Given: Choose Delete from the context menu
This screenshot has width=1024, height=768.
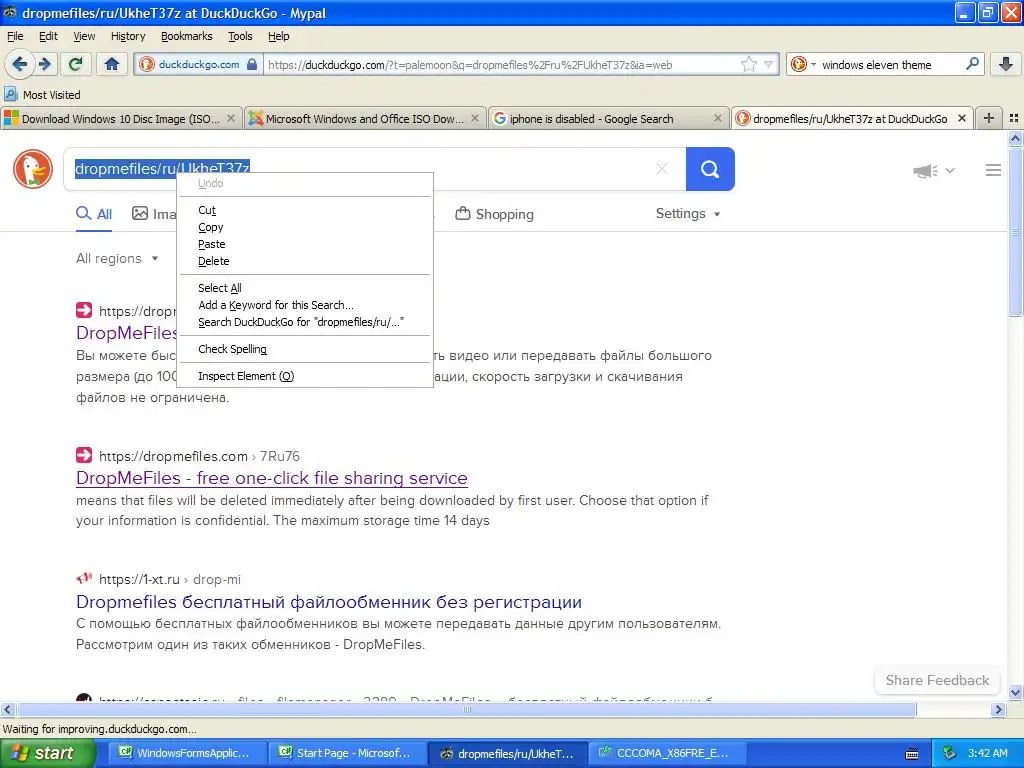Looking at the screenshot, I should coord(304,261).
